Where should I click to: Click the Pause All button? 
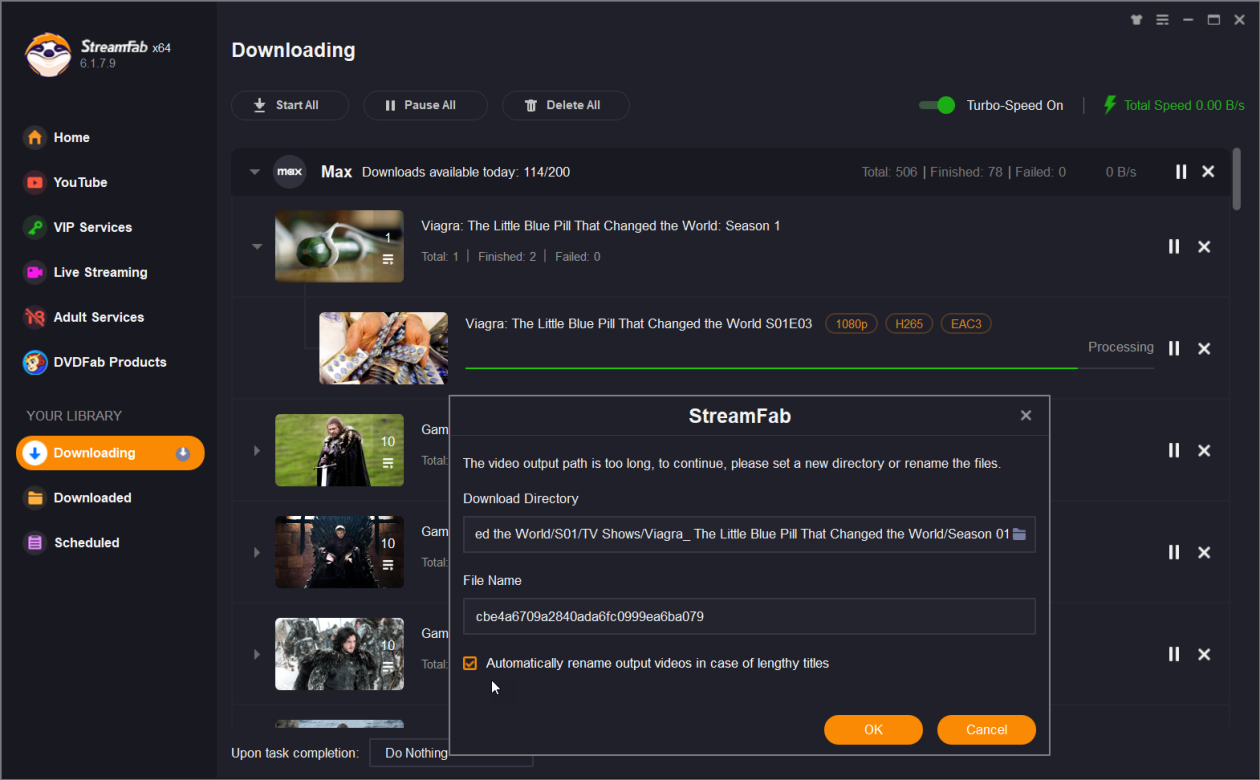(x=425, y=105)
